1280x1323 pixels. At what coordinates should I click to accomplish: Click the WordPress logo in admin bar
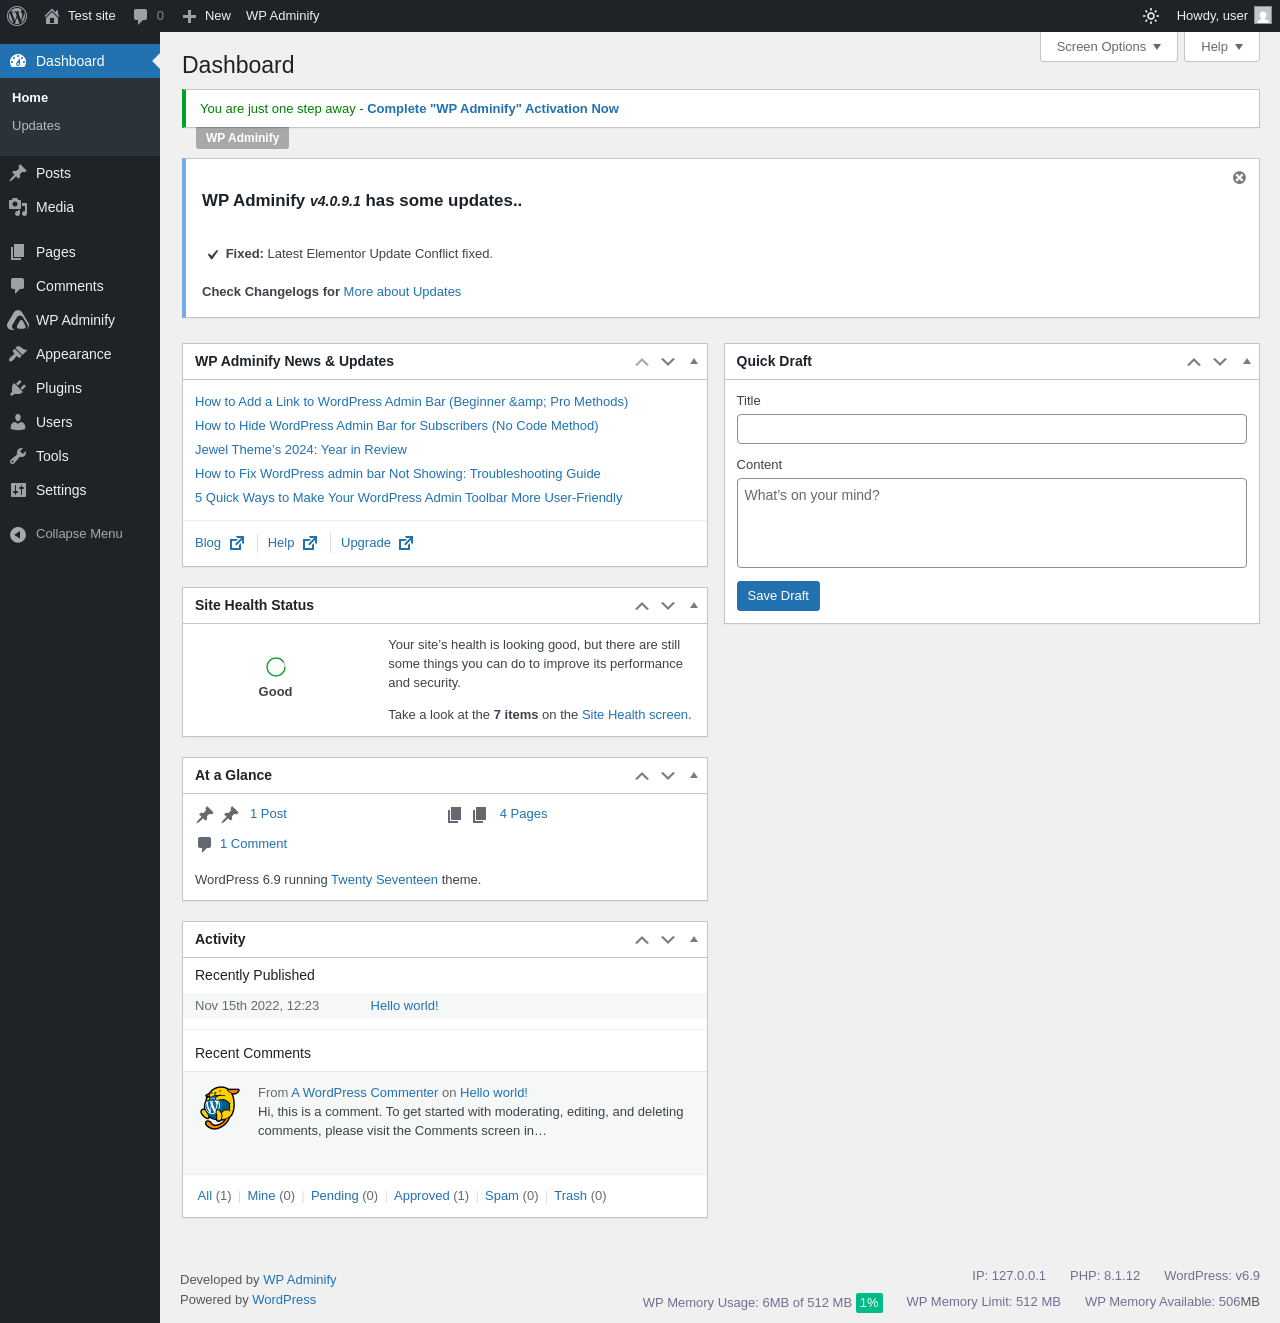[17, 16]
